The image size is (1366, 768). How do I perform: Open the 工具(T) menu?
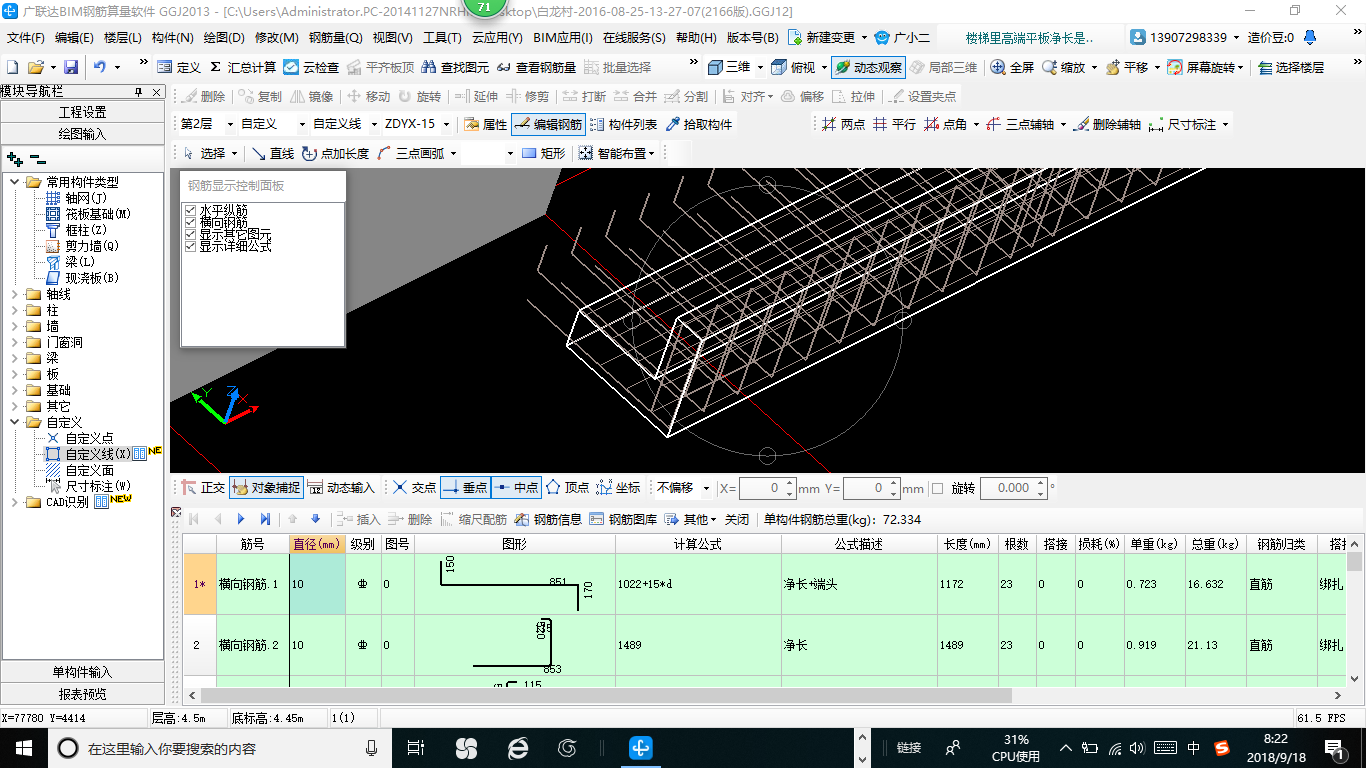click(442, 38)
